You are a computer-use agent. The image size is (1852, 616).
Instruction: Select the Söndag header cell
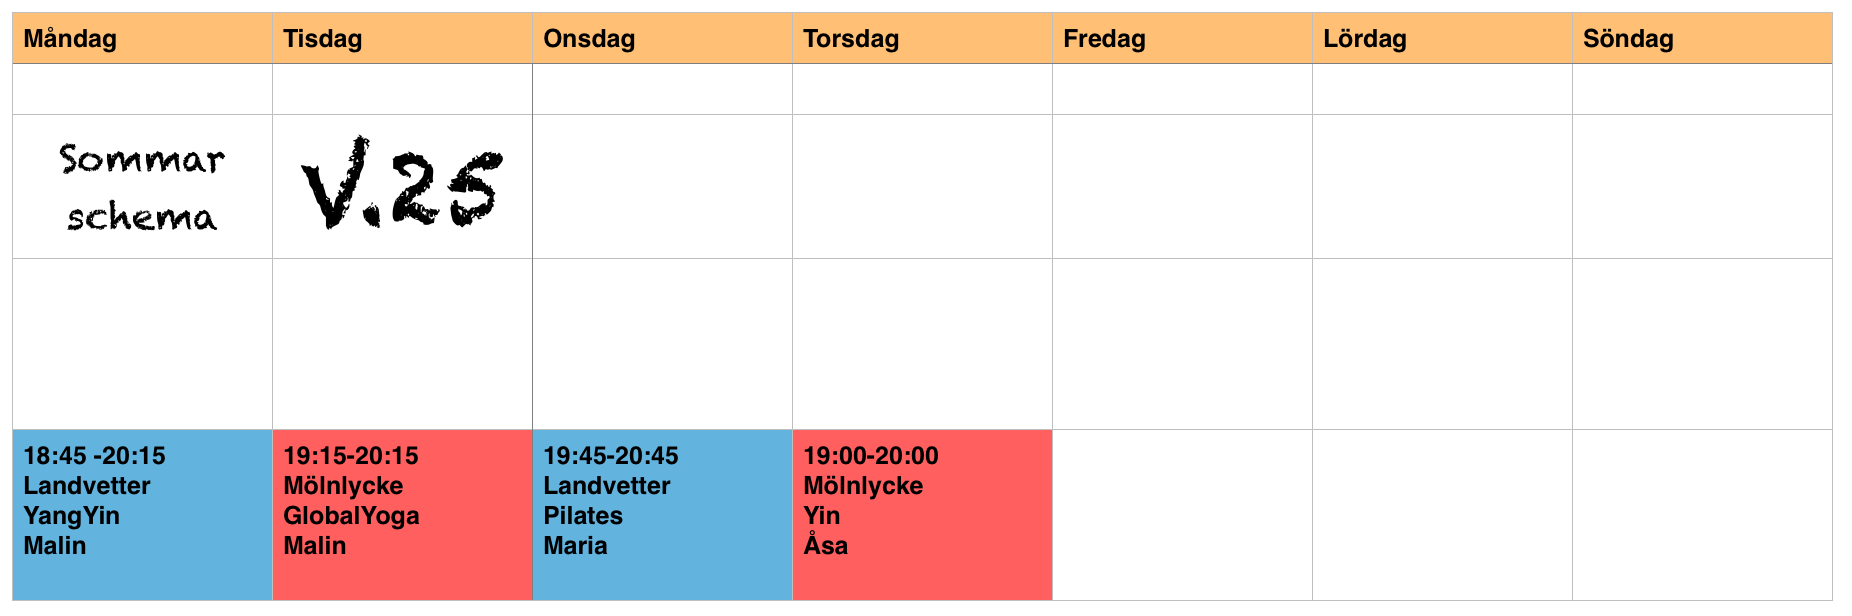(x=1702, y=38)
